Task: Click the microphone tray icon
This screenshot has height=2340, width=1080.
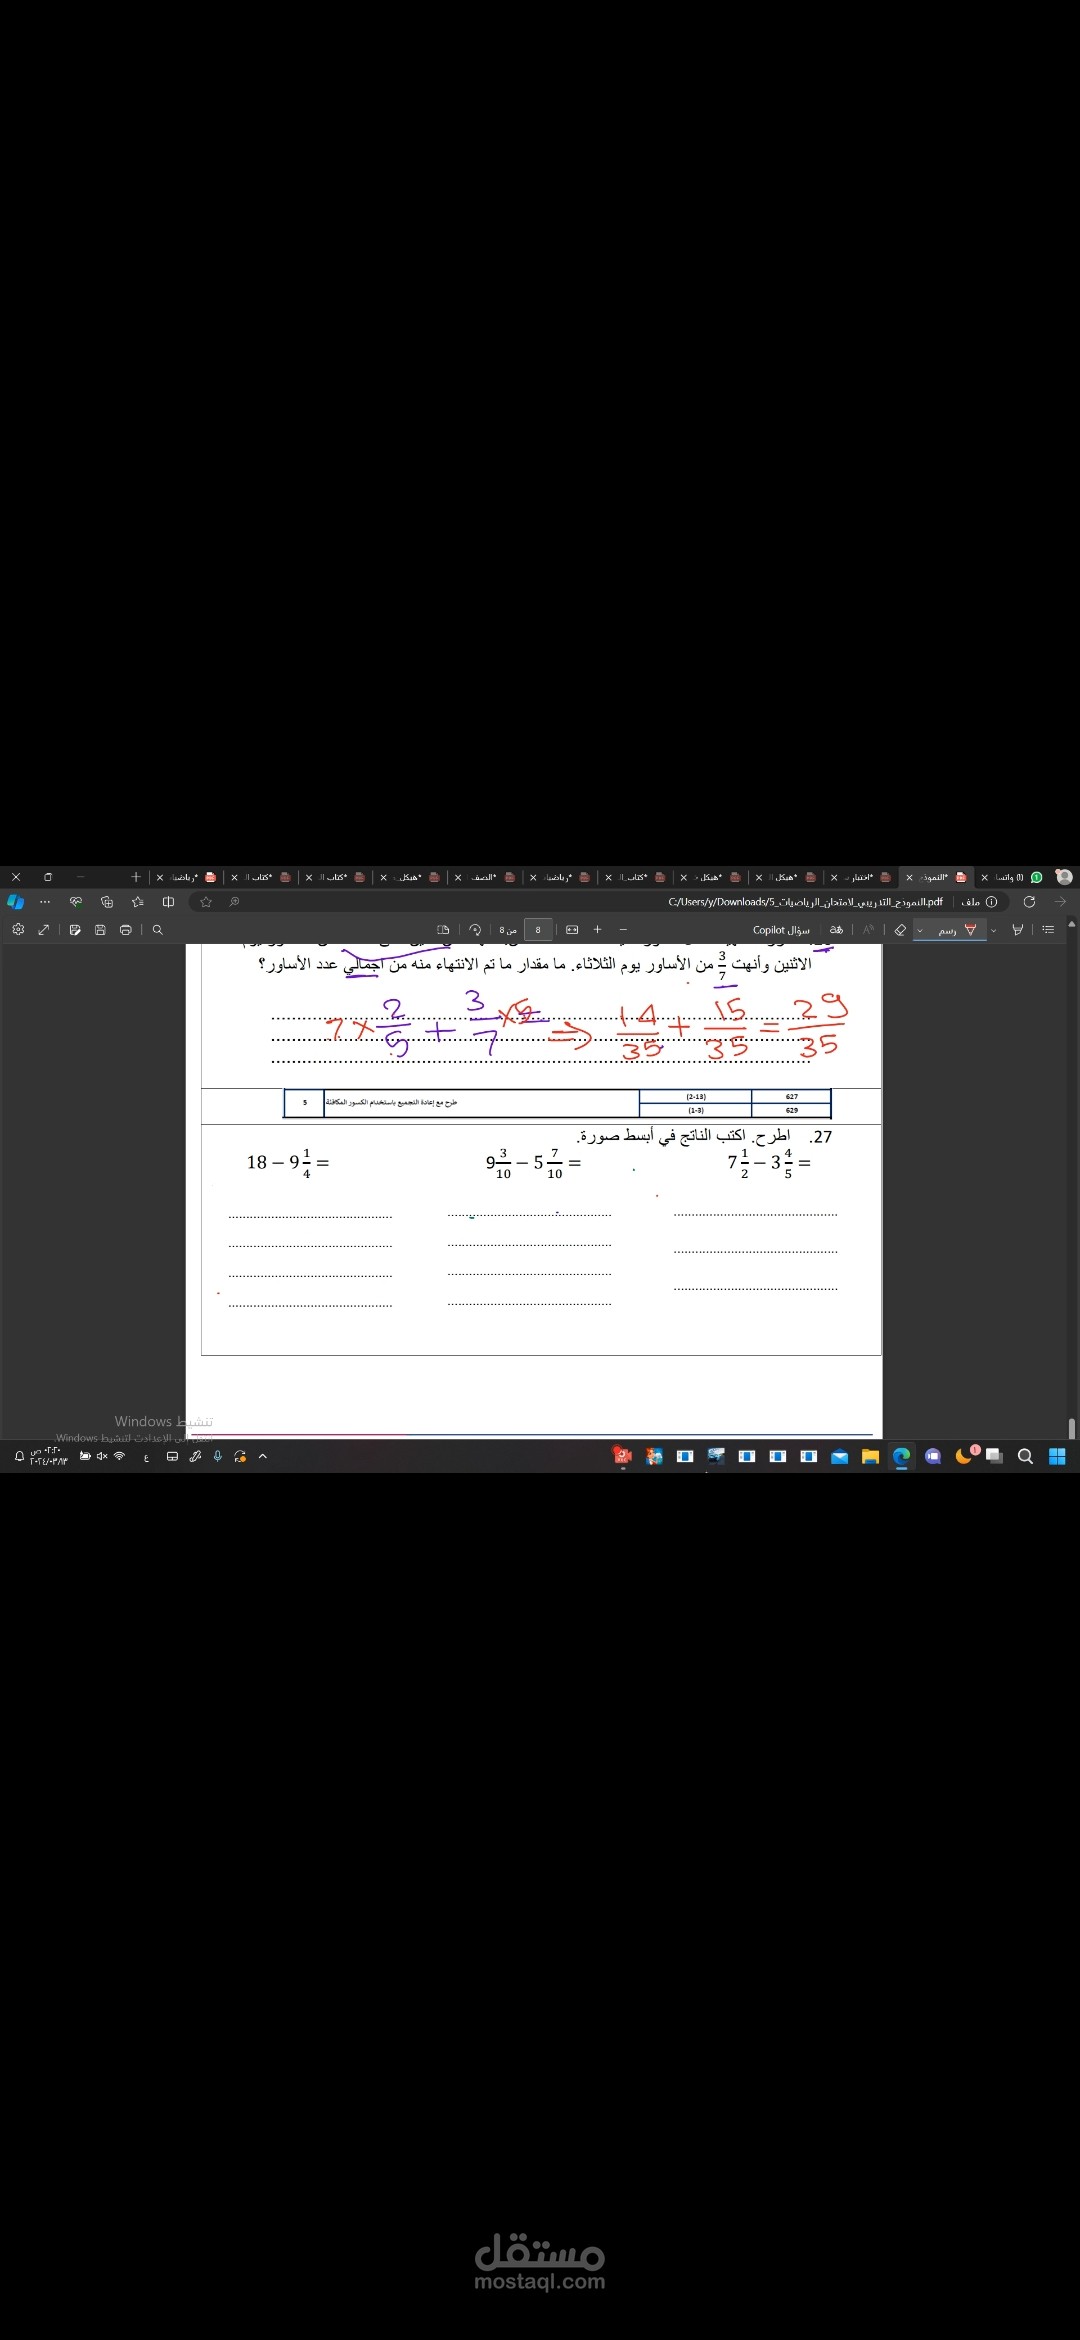Action: (217, 1456)
